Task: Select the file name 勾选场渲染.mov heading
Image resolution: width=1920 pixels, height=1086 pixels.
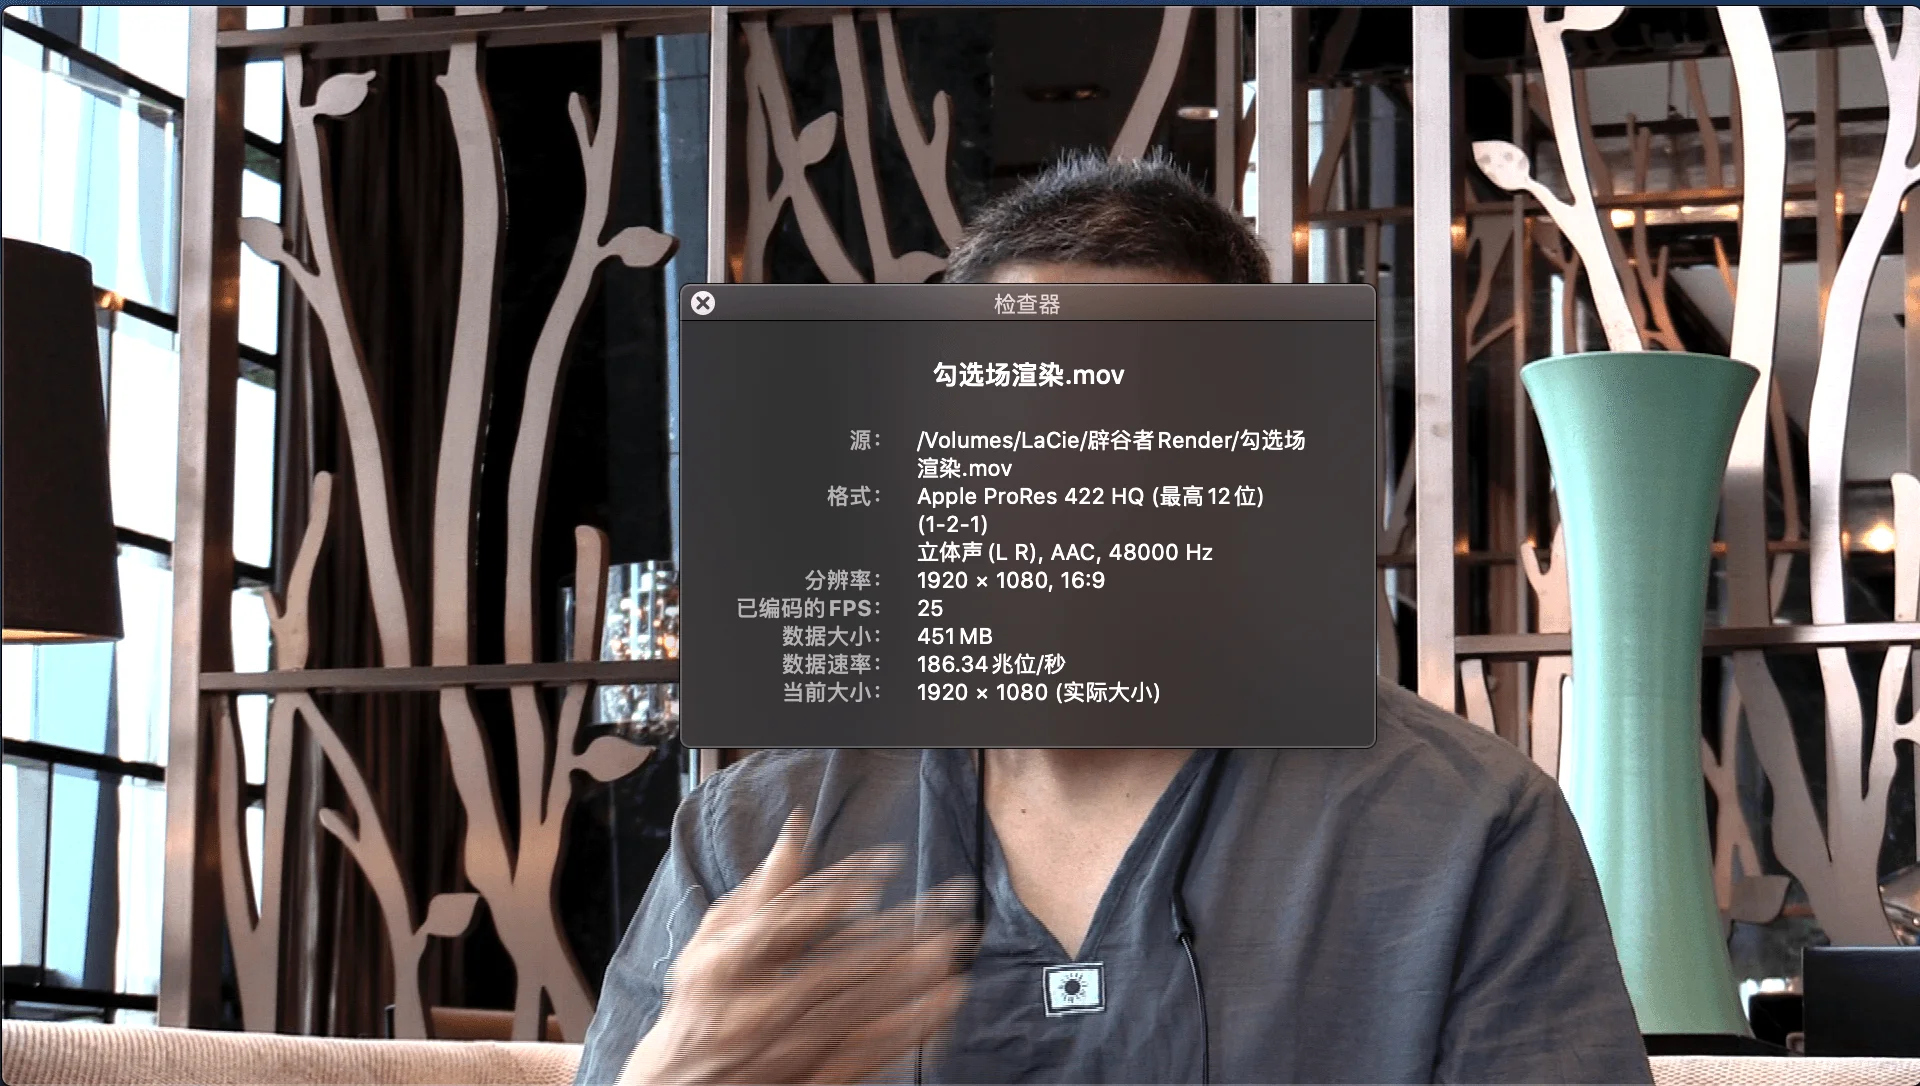Action: coord(1028,375)
